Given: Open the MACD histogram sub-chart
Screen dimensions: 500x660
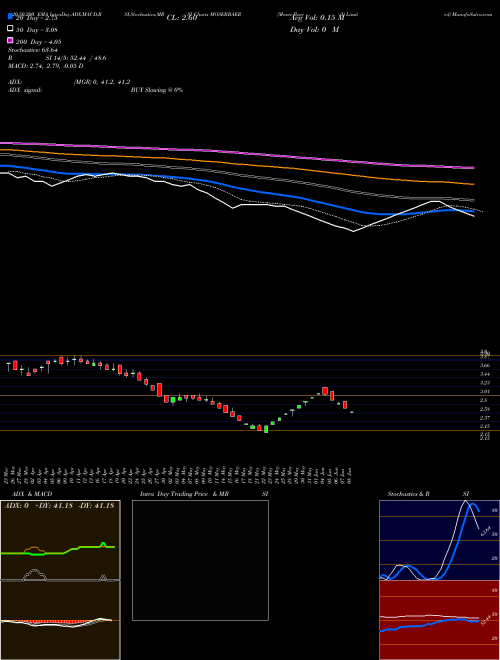Looking at the screenshot, I should pos(60,620).
